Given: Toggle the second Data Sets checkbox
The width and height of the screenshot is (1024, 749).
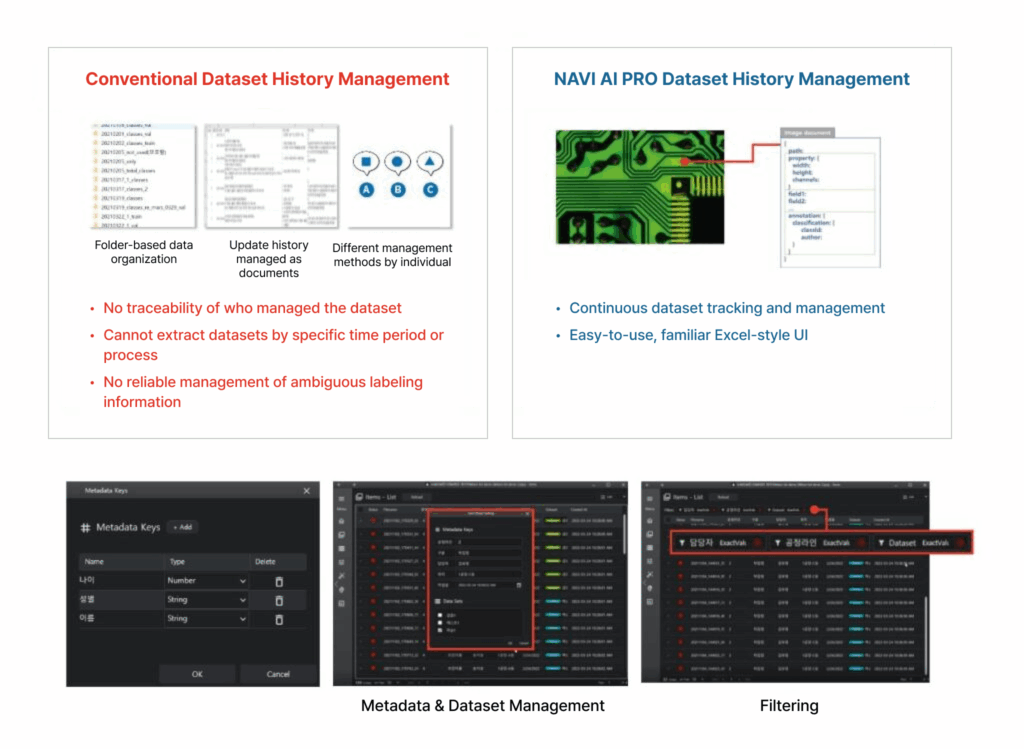Looking at the screenshot, I should point(441,624).
